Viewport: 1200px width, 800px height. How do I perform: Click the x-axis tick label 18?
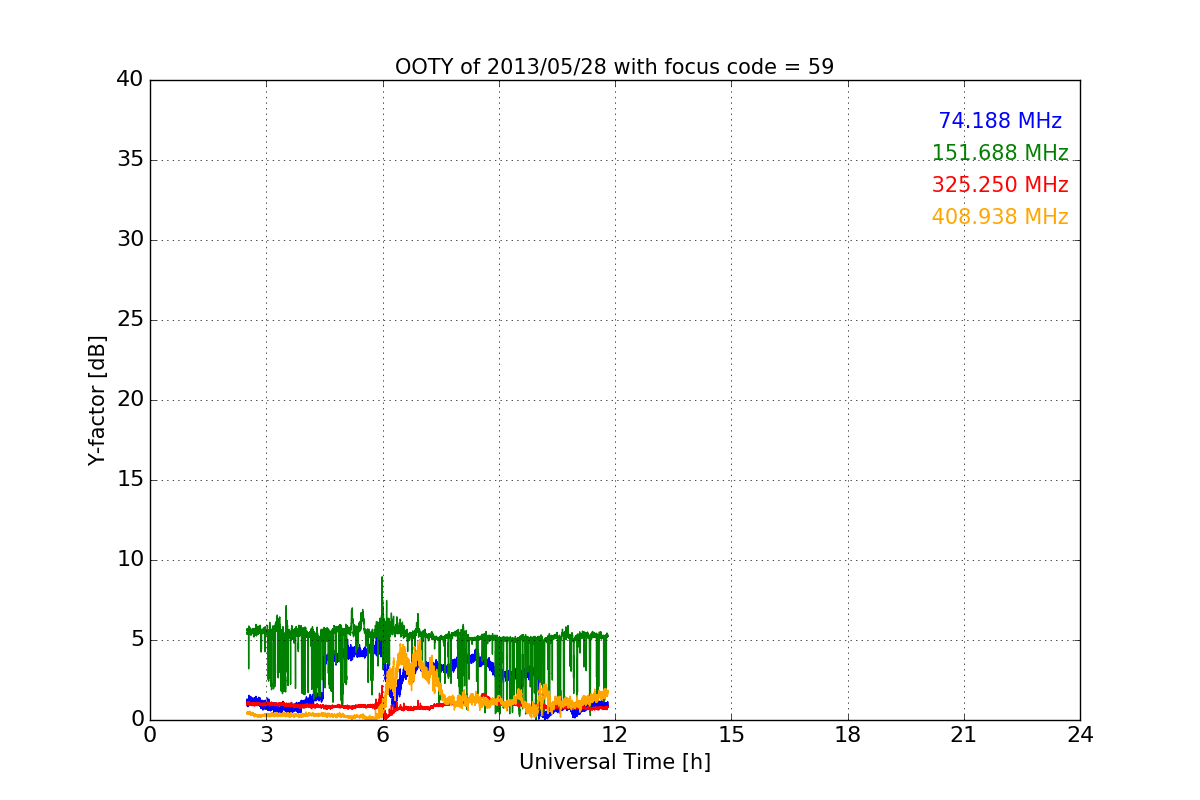848,735
